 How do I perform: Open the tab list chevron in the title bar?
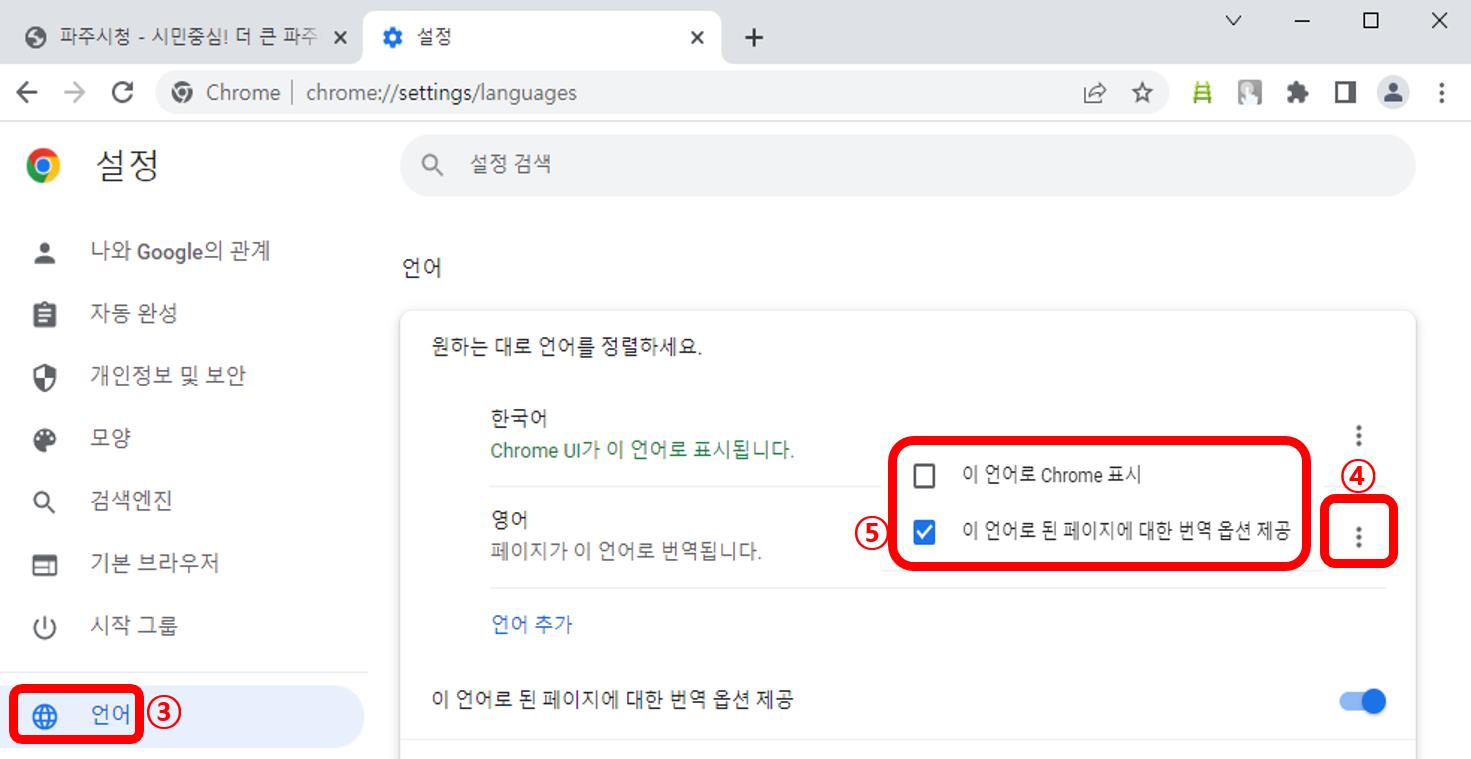point(1234,20)
